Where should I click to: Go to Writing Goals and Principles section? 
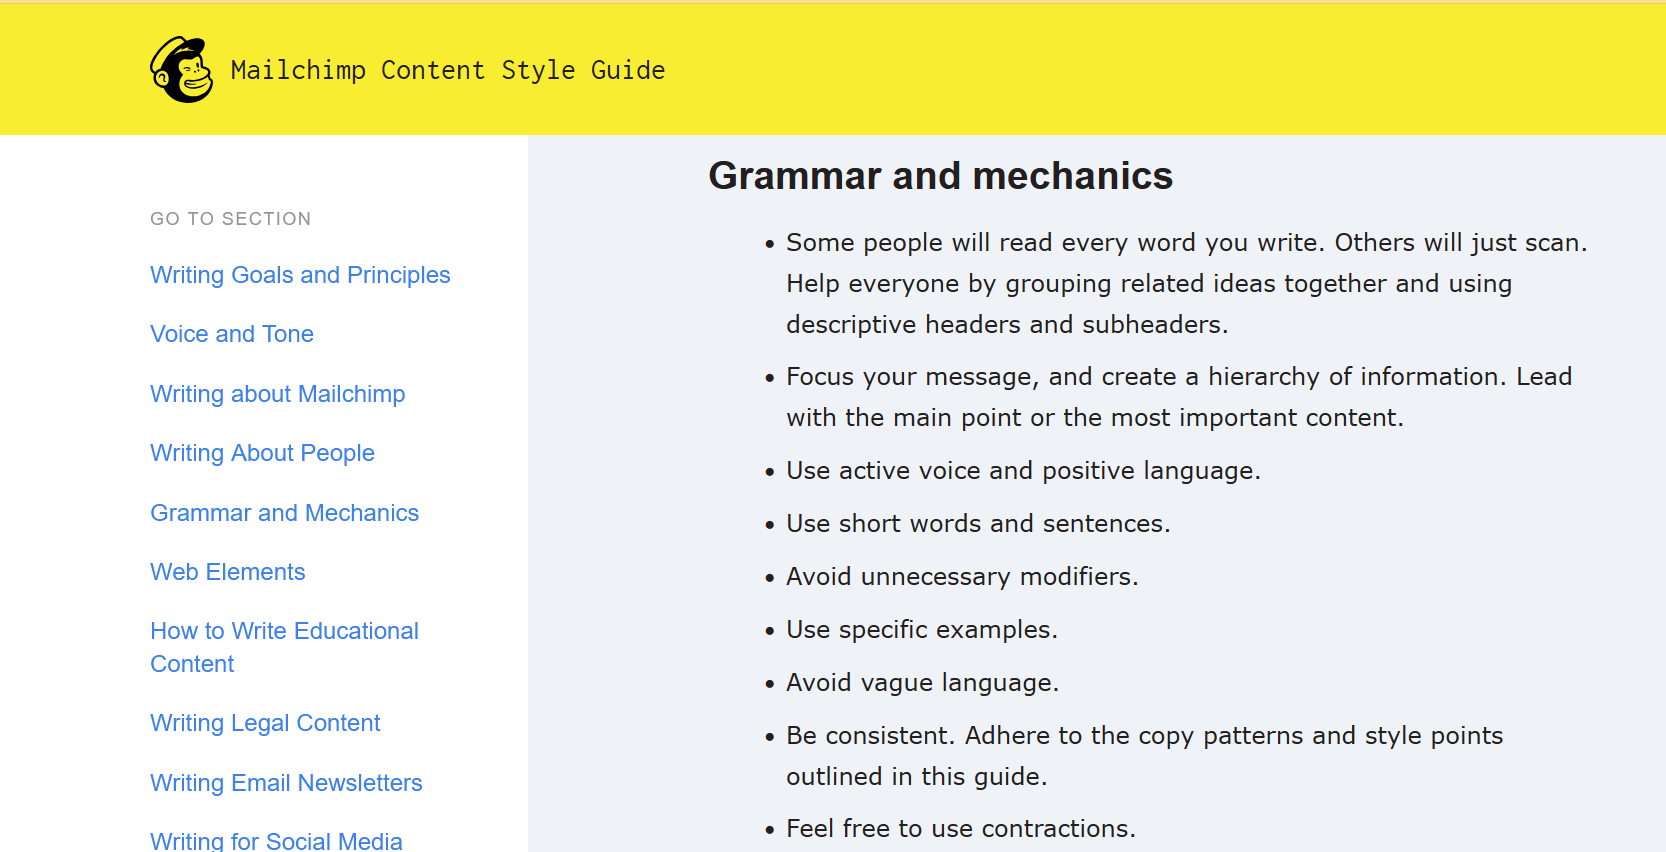(x=300, y=275)
